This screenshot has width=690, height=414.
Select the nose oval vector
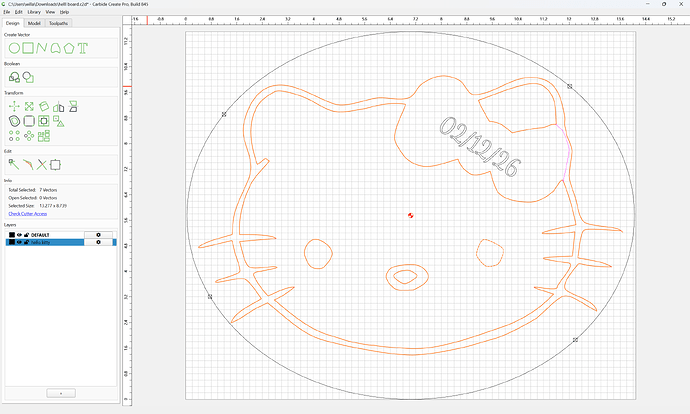tap(407, 277)
